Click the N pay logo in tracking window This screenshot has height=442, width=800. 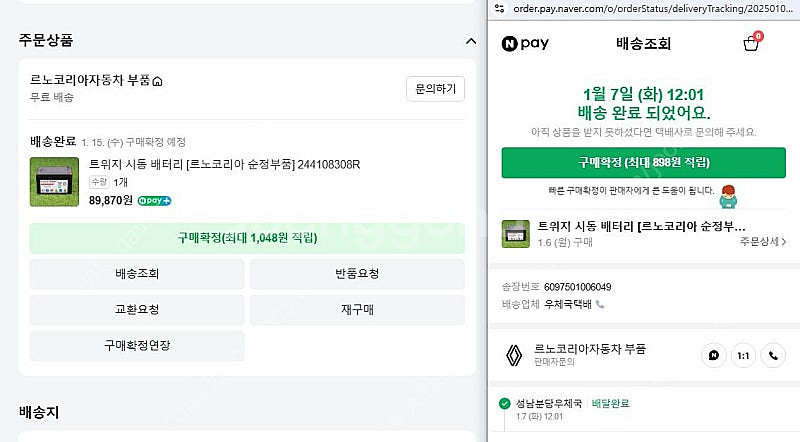coord(525,43)
